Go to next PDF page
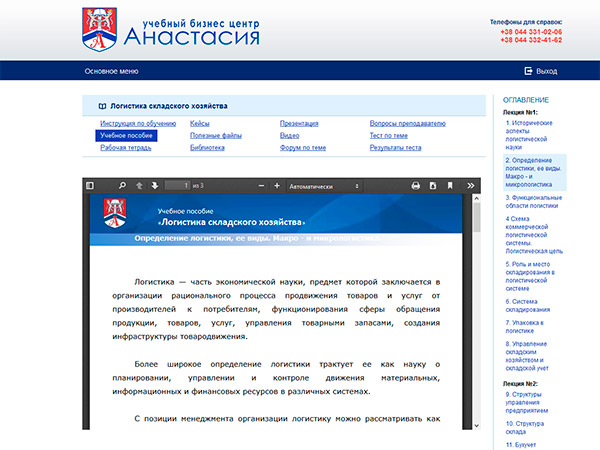Screen dimensions: 600x450 [x=155, y=186]
